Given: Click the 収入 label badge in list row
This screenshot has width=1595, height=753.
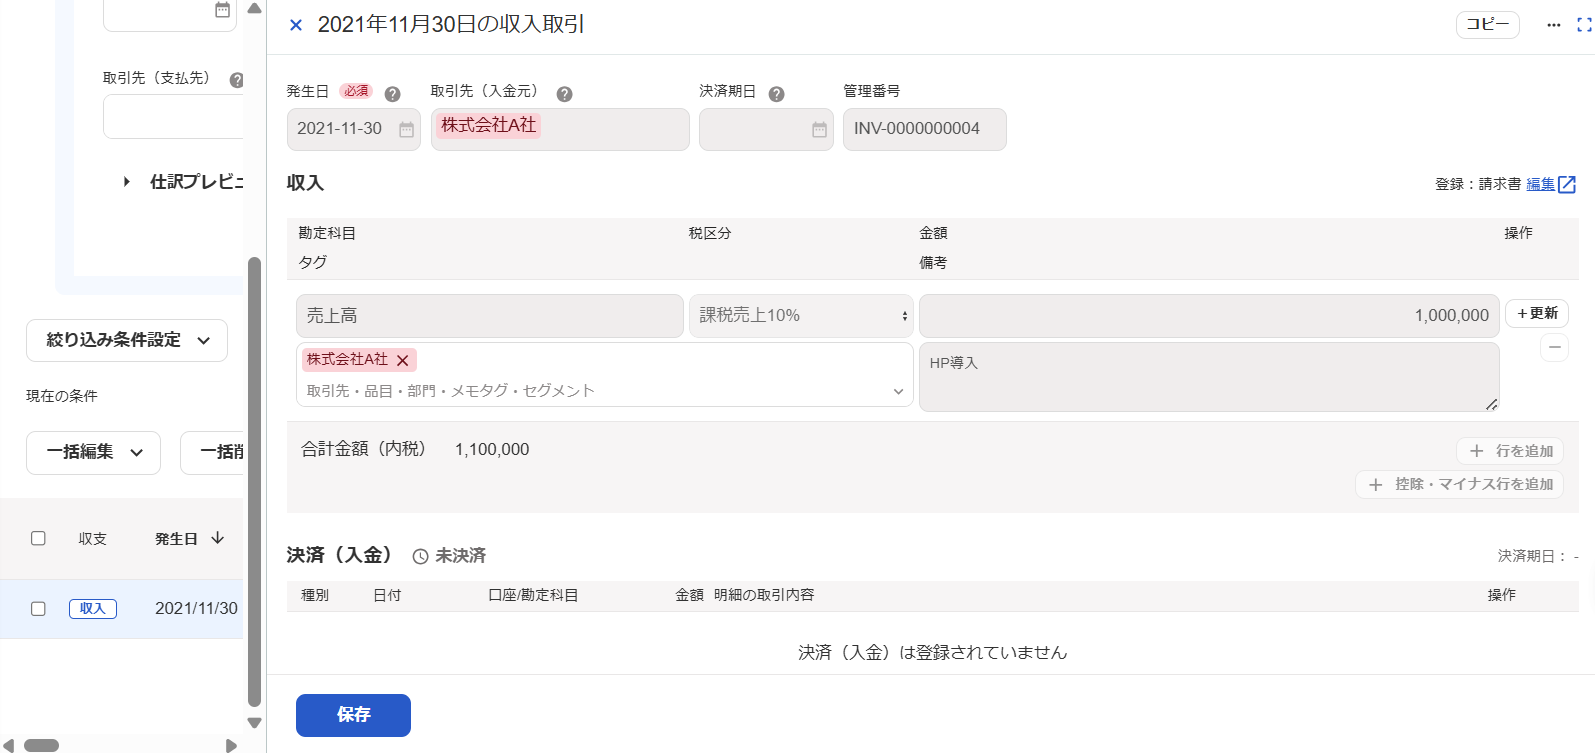Looking at the screenshot, I should tap(93, 609).
